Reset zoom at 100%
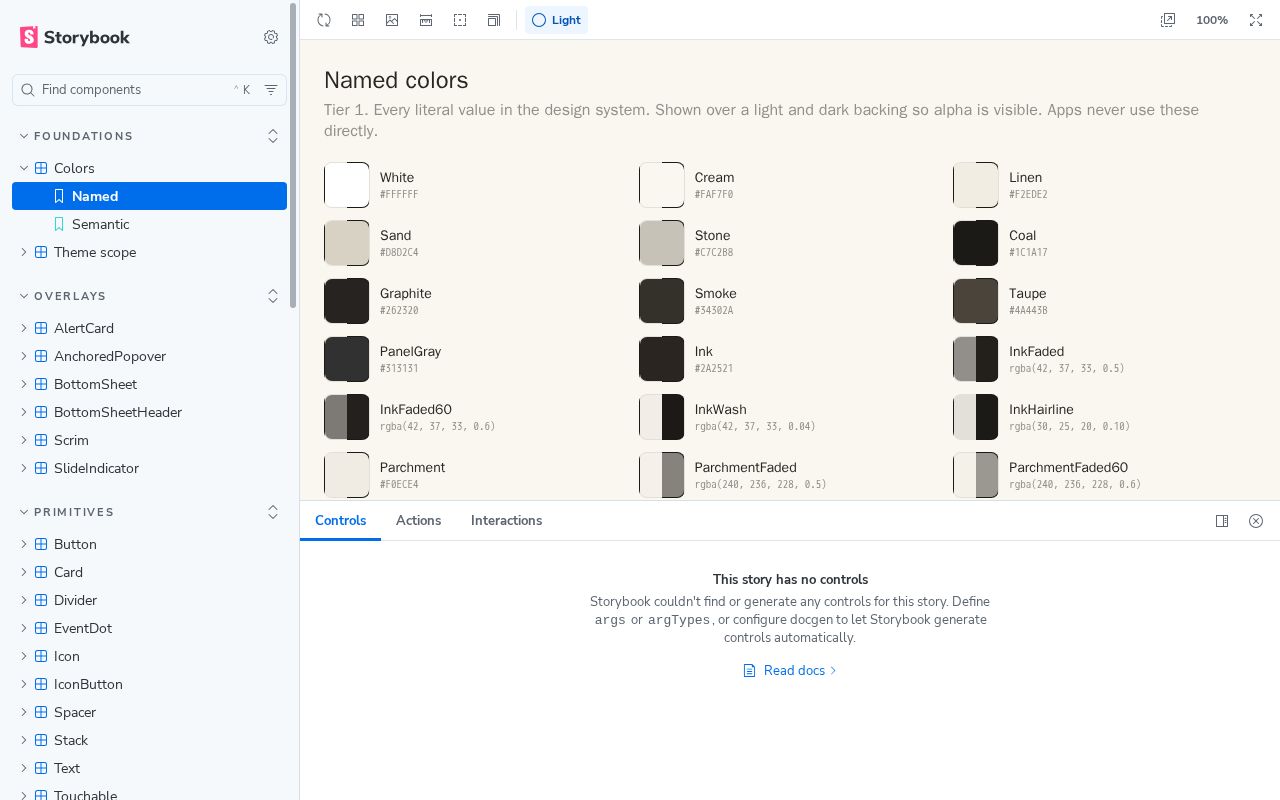Viewport: 1280px width, 800px height. [x=1212, y=20]
